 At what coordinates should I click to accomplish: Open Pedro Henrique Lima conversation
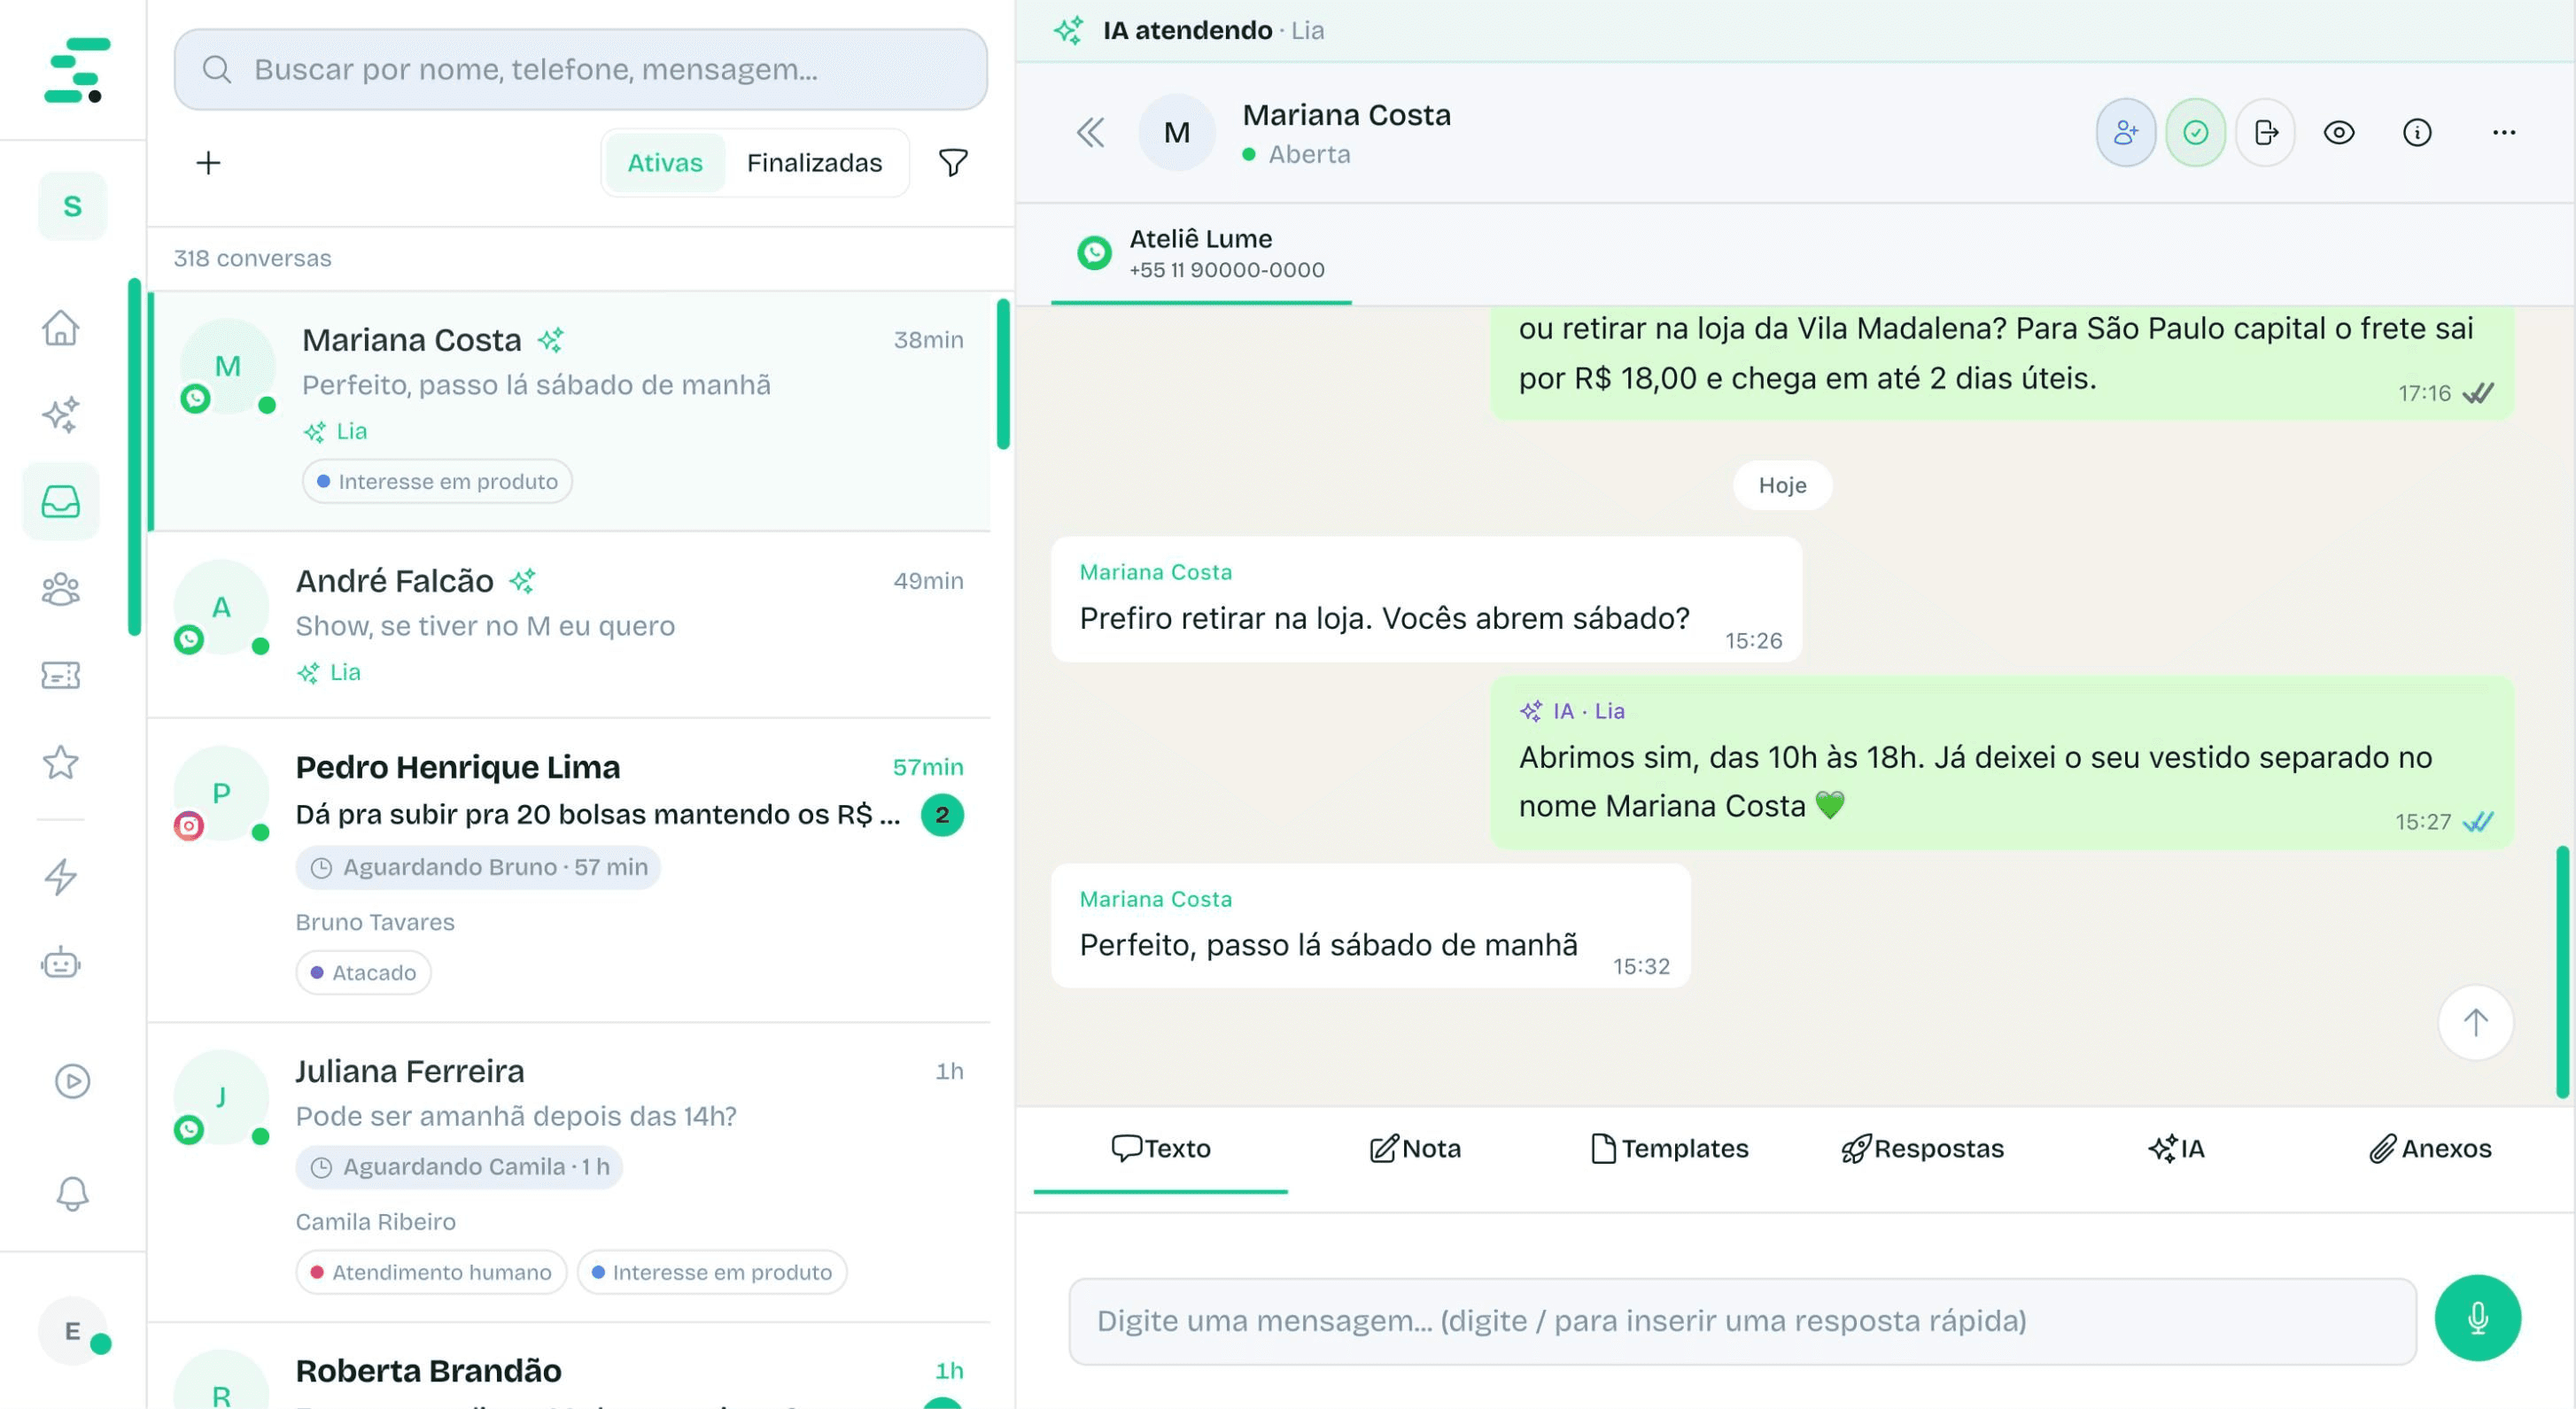click(x=570, y=870)
